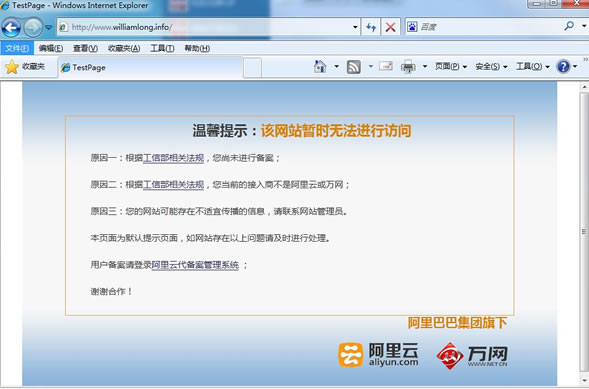Open the 页面(P) toolbar menu
The height and width of the screenshot is (389, 589).
[451, 66]
